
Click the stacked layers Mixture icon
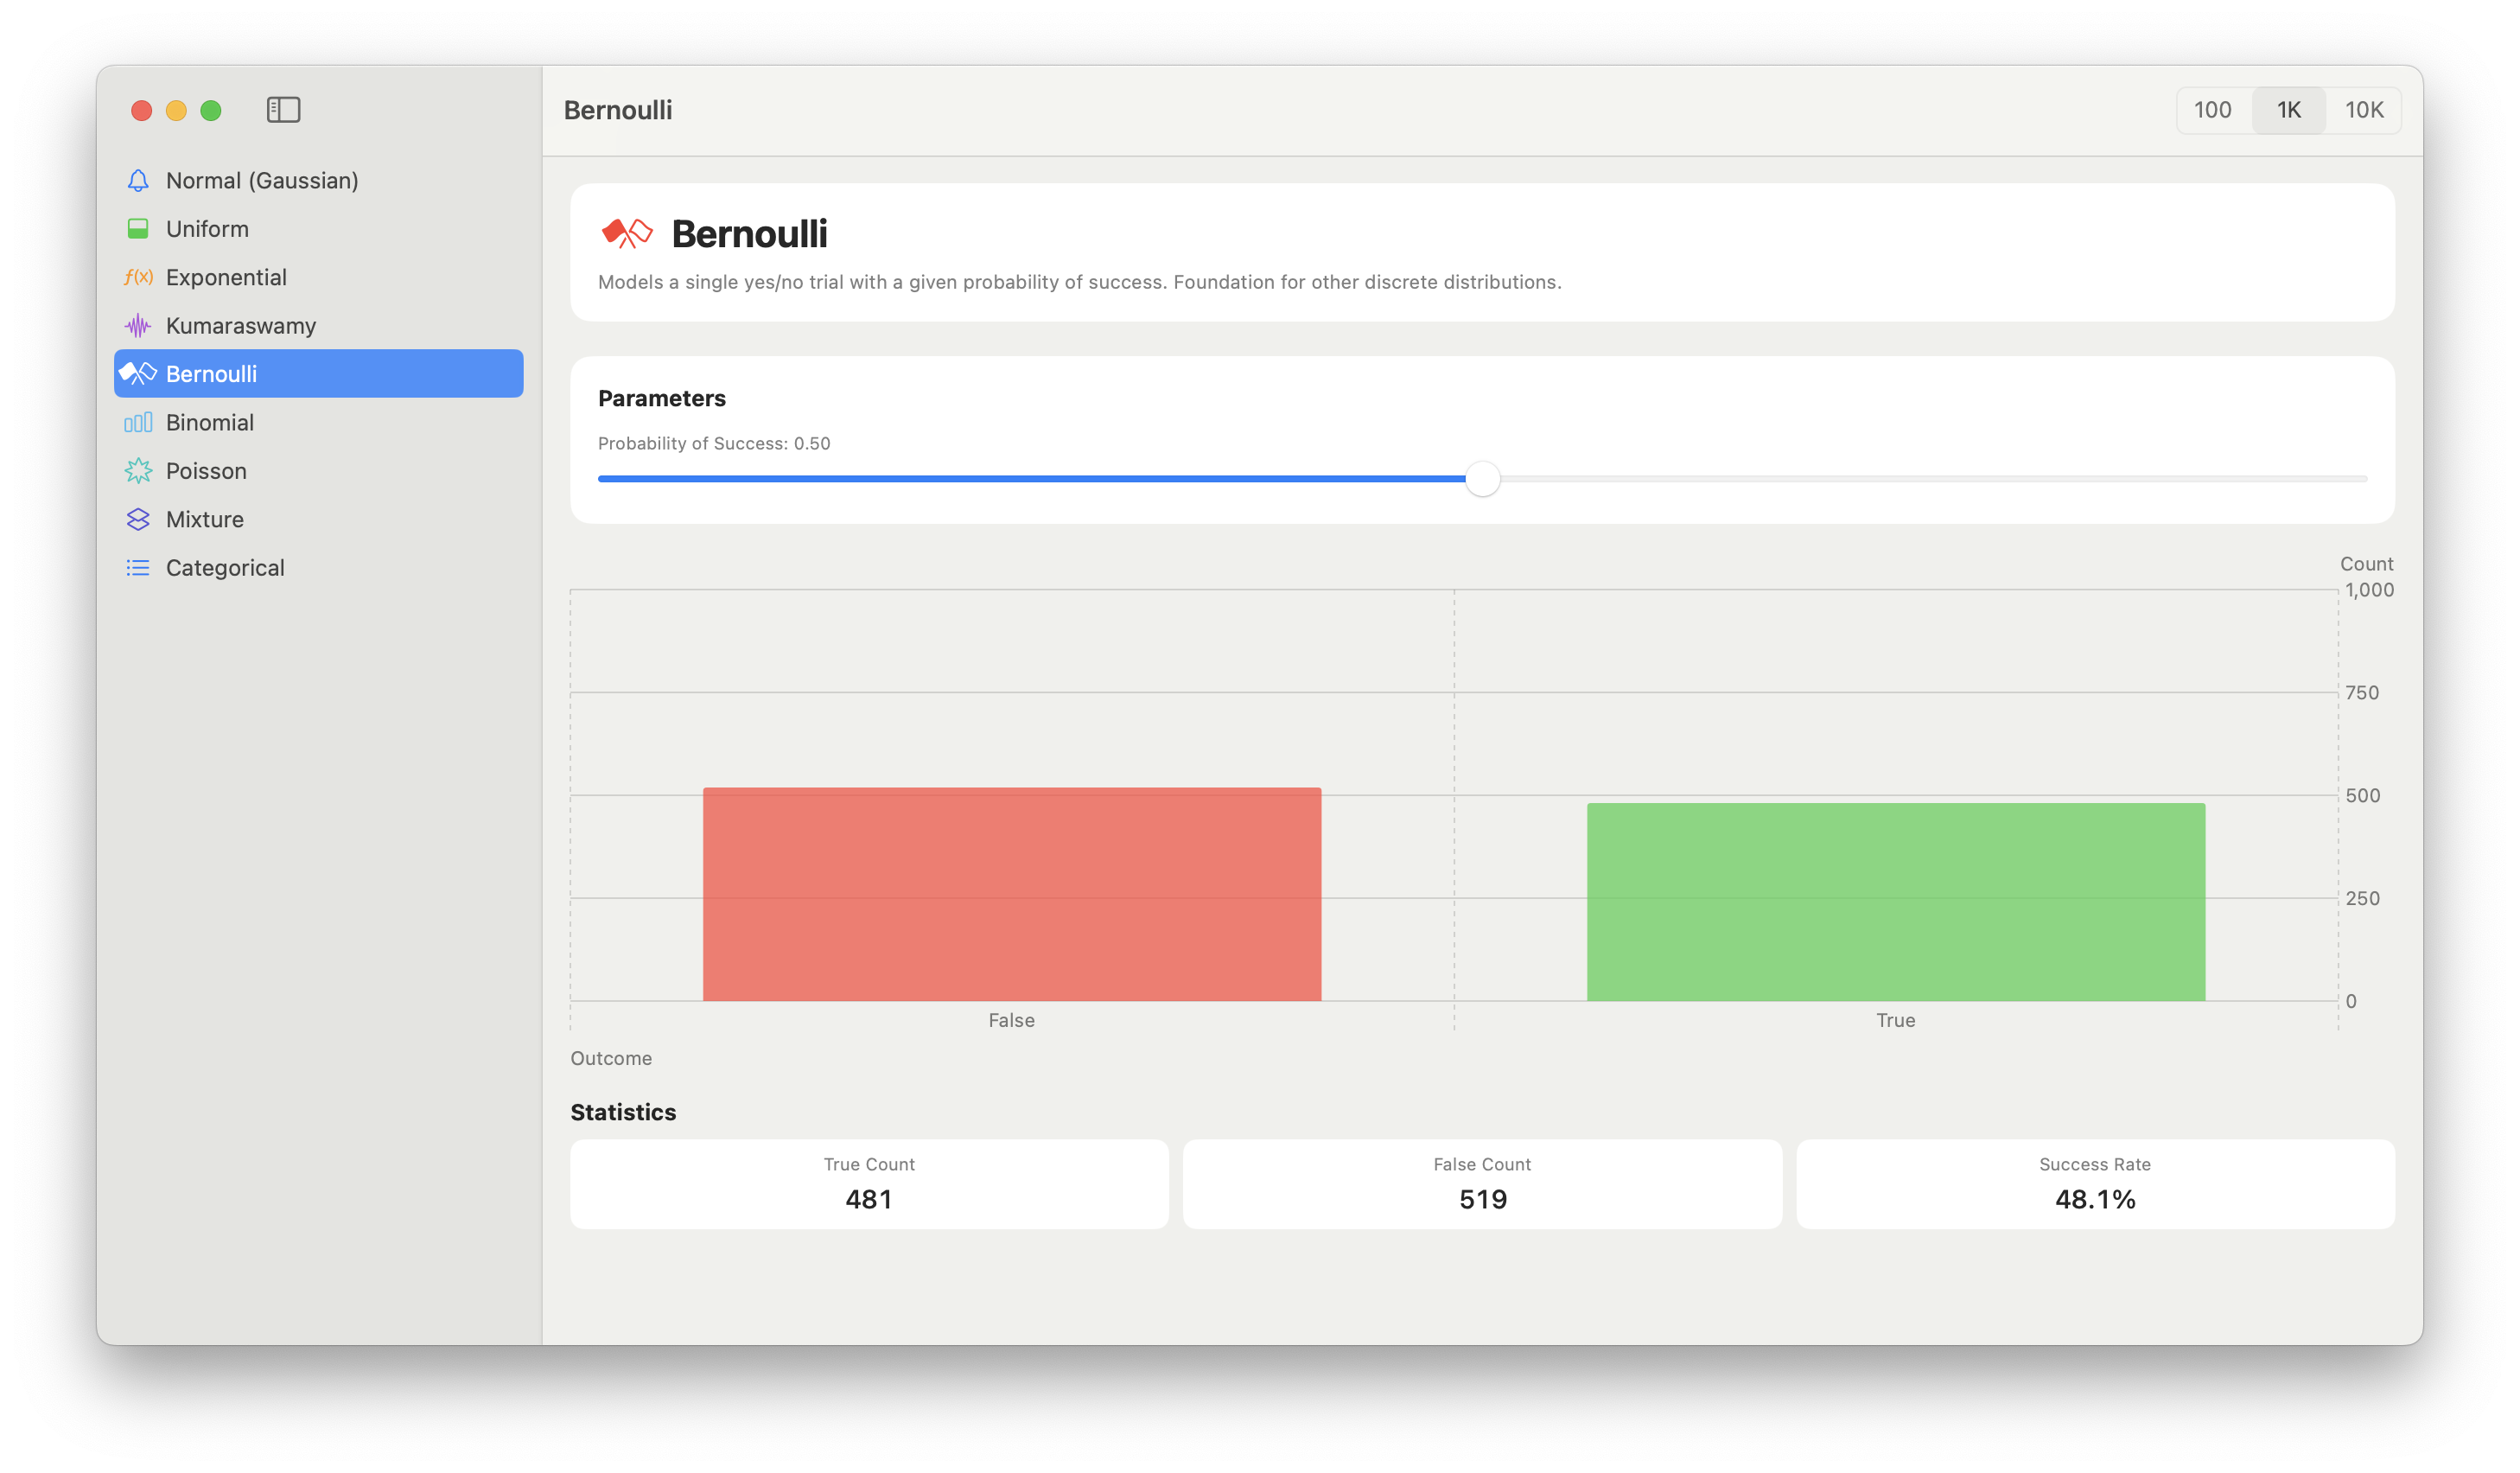pyautogui.click(x=138, y=519)
